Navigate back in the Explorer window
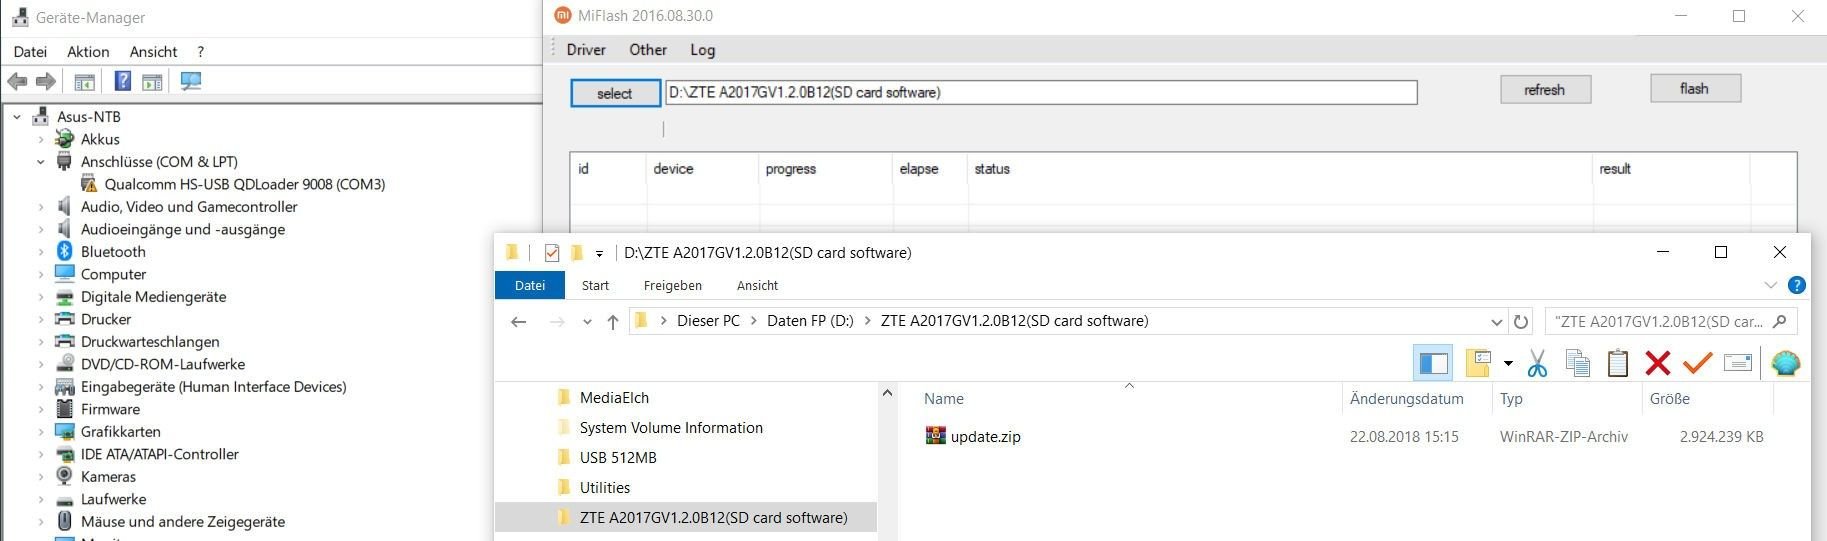This screenshot has width=1827, height=541. point(518,322)
